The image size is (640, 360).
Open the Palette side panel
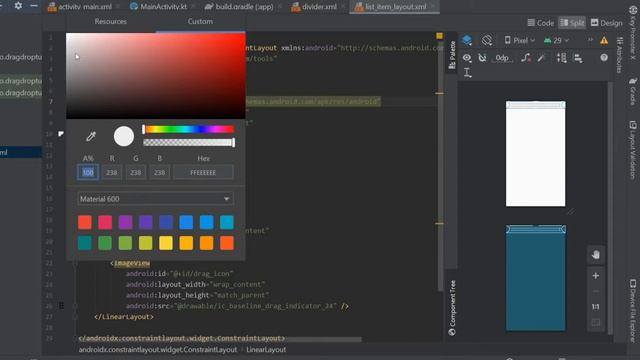click(x=452, y=55)
